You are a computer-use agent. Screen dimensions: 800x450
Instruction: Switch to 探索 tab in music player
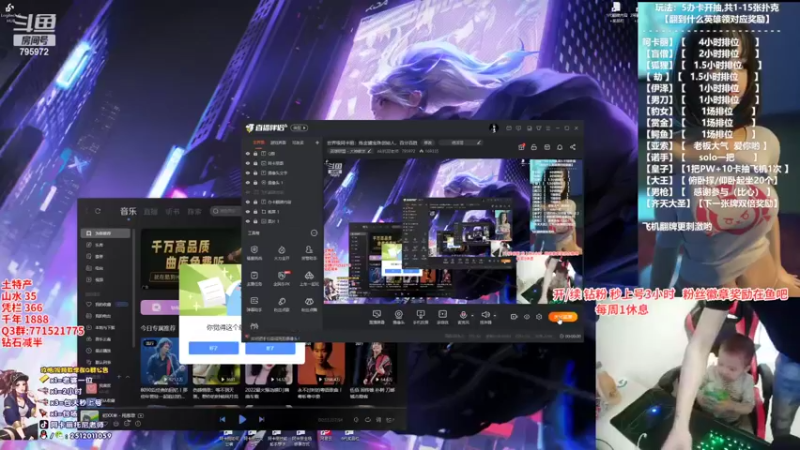(194, 211)
